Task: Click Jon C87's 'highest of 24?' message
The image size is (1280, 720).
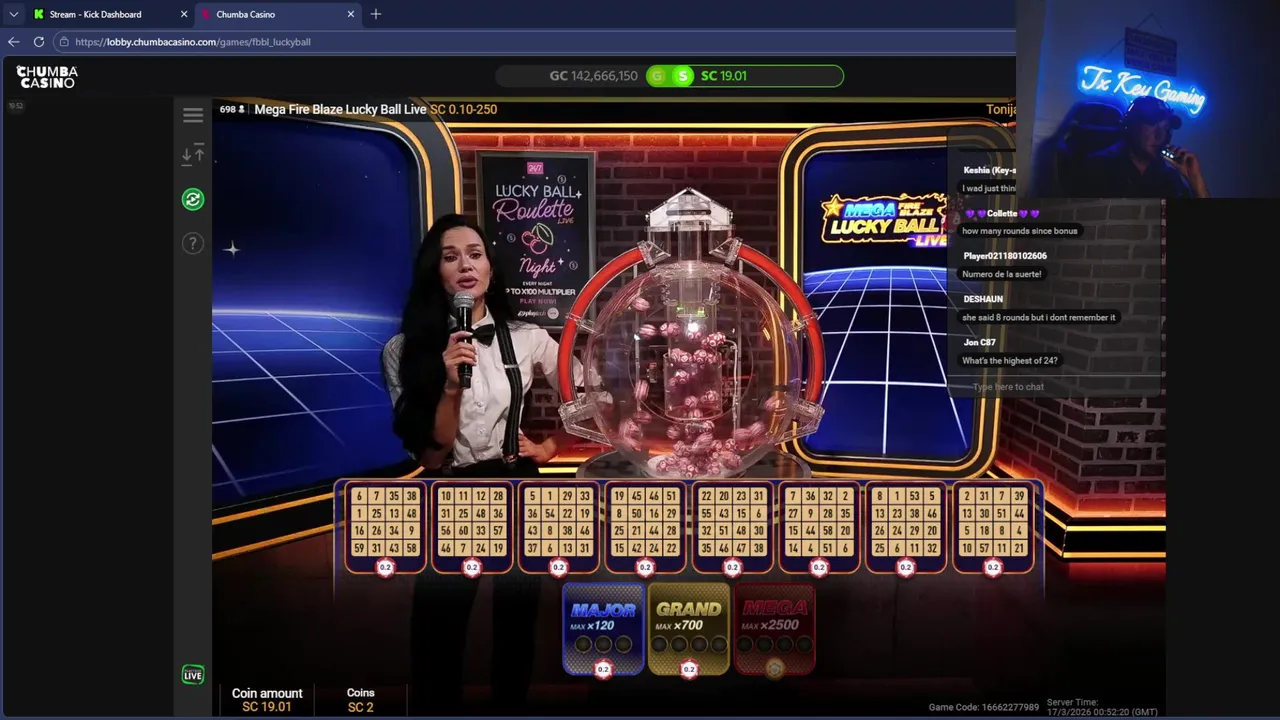Action: 1010,360
